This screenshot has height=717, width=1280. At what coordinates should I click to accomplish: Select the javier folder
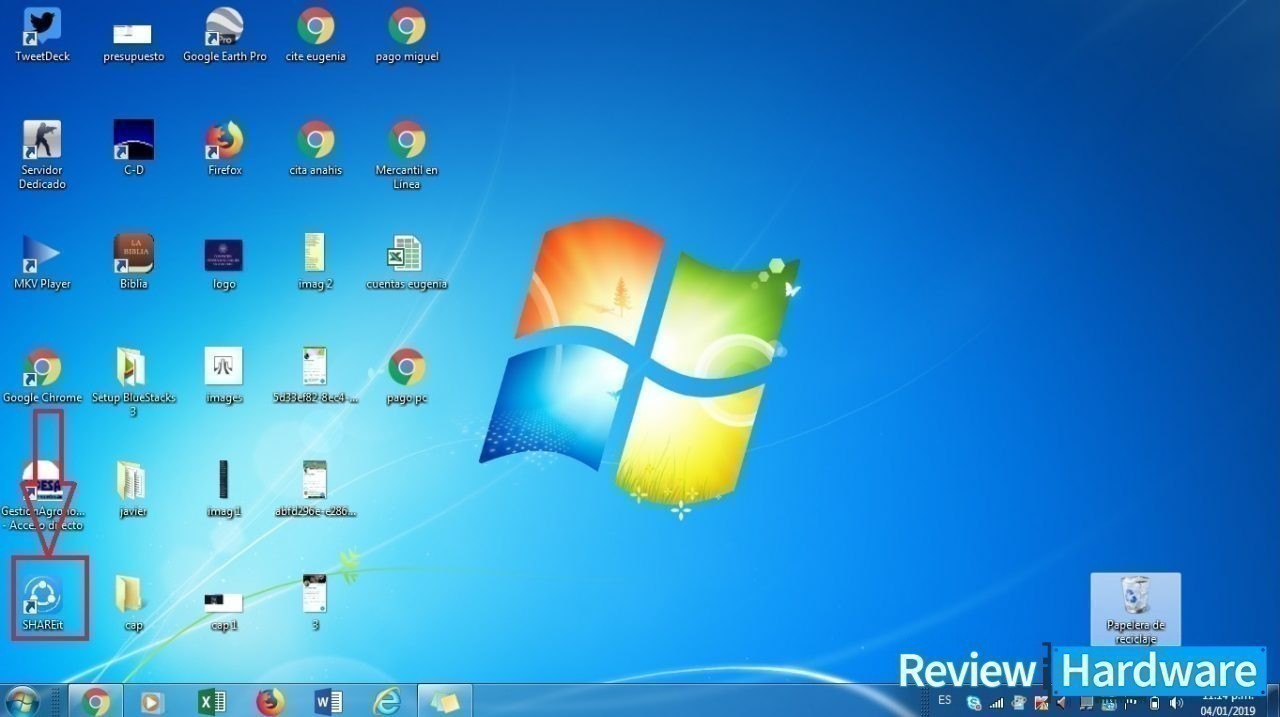click(x=133, y=489)
